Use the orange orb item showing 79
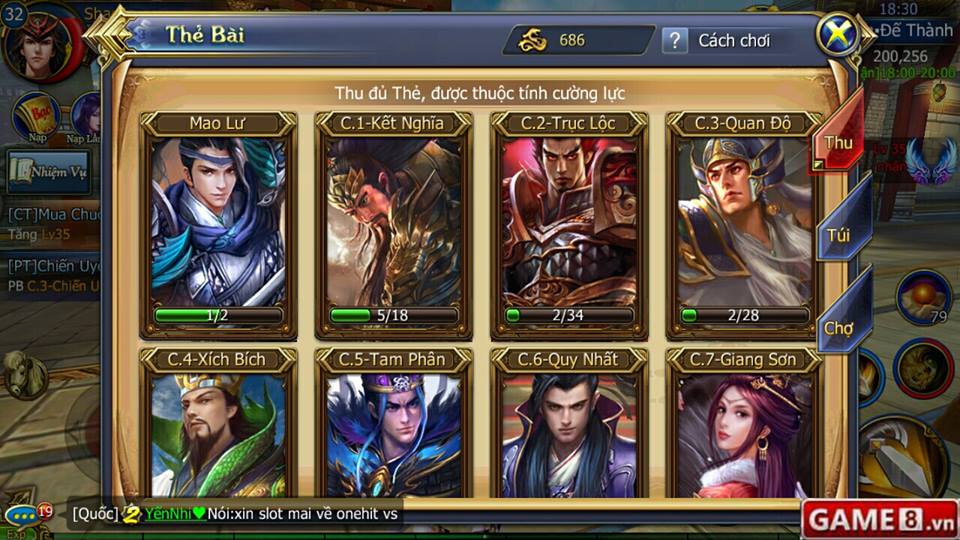The height and width of the screenshot is (540, 960). [923, 298]
